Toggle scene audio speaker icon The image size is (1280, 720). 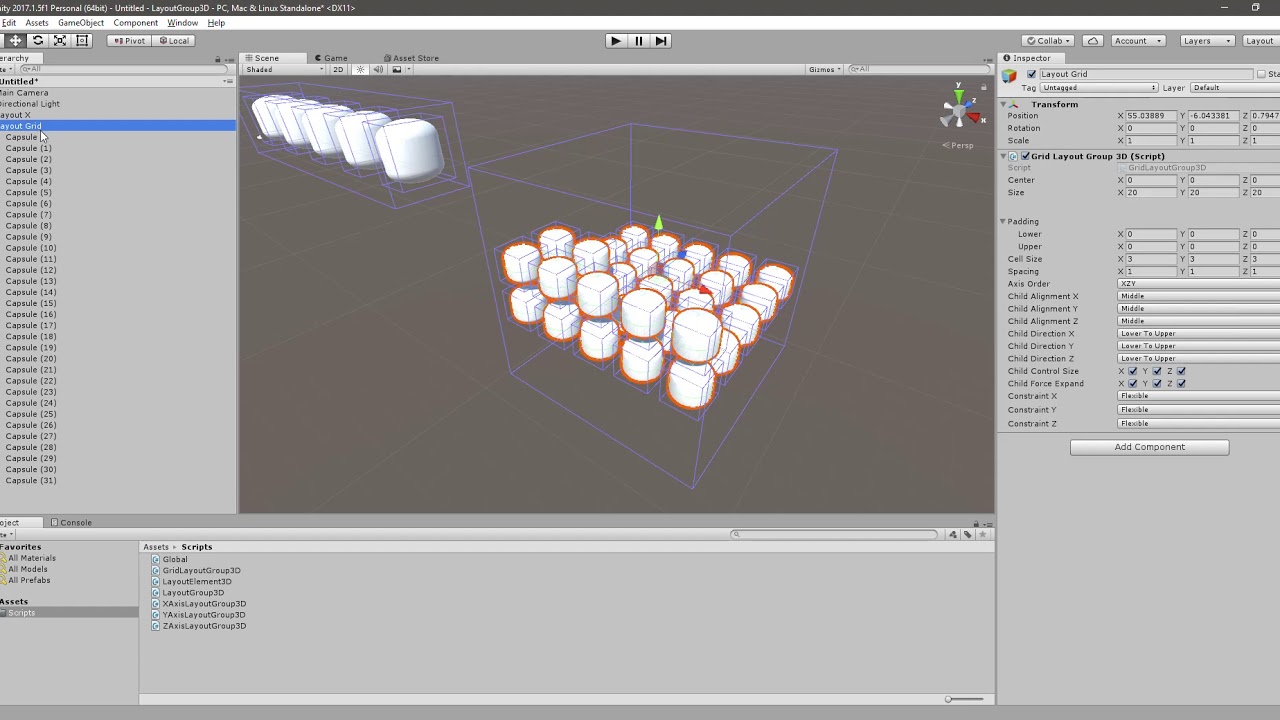tap(378, 69)
